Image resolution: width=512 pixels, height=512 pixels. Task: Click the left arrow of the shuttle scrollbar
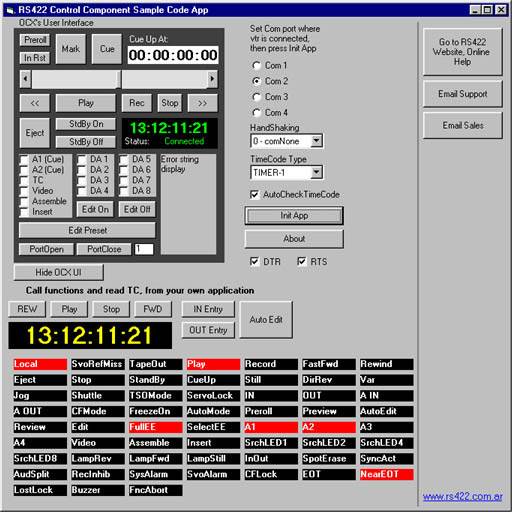(26, 79)
